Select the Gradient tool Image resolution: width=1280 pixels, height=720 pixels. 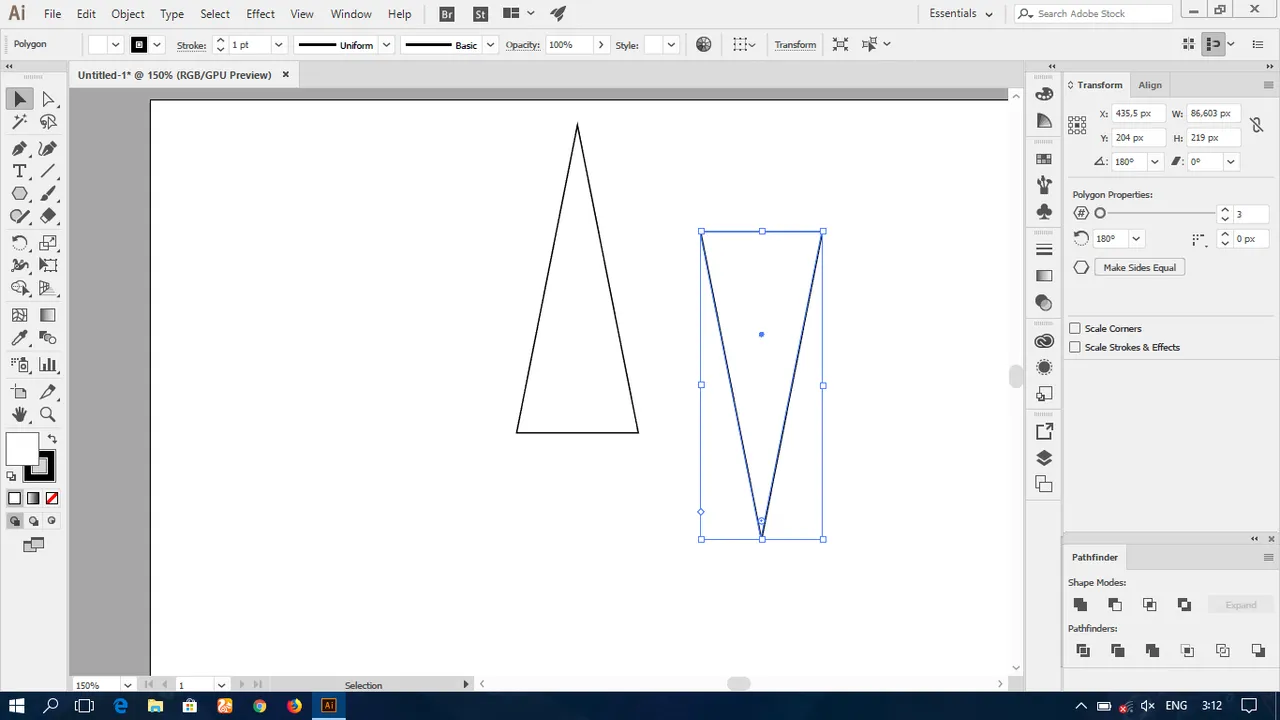point(48,315)
